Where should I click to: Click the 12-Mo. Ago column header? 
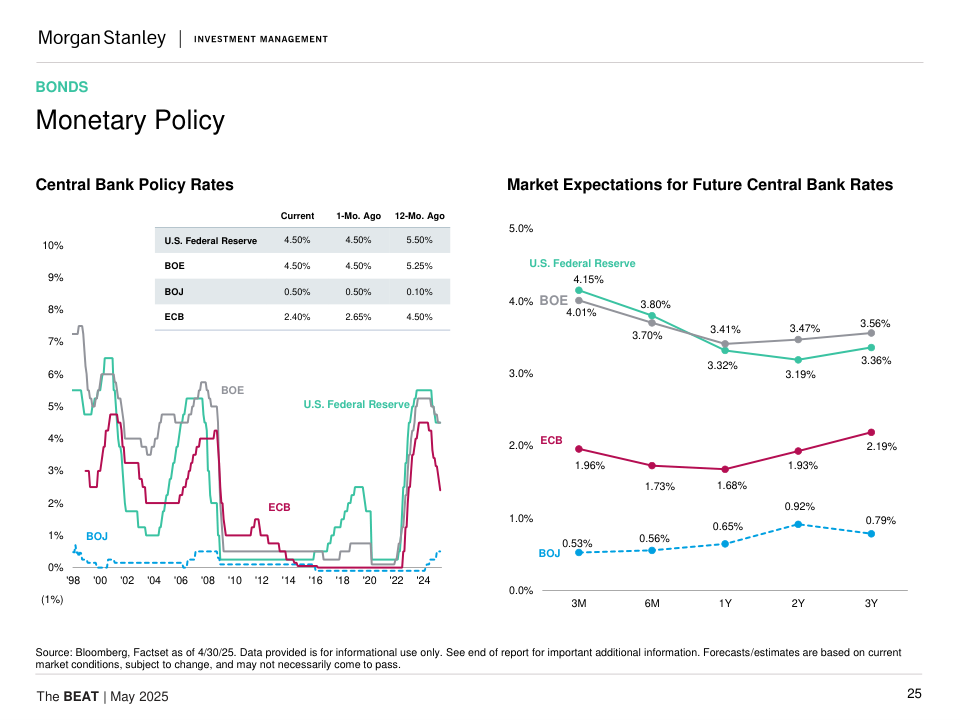tap(420, 216)
